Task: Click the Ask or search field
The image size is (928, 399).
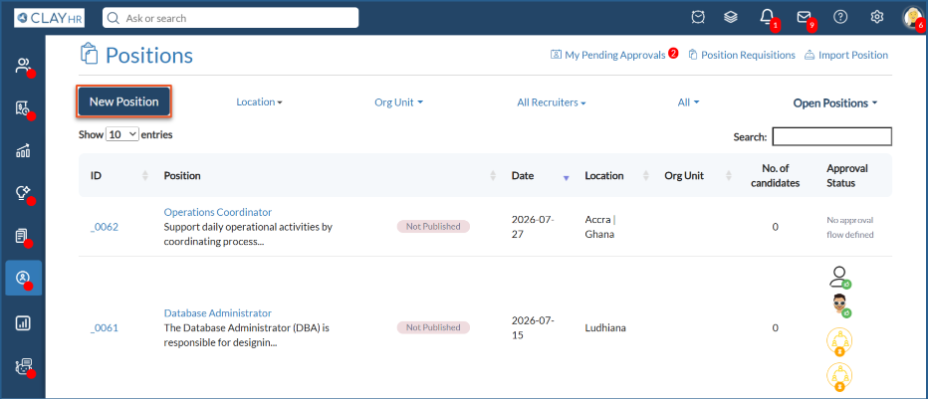Action: click(x=231, y=18)
